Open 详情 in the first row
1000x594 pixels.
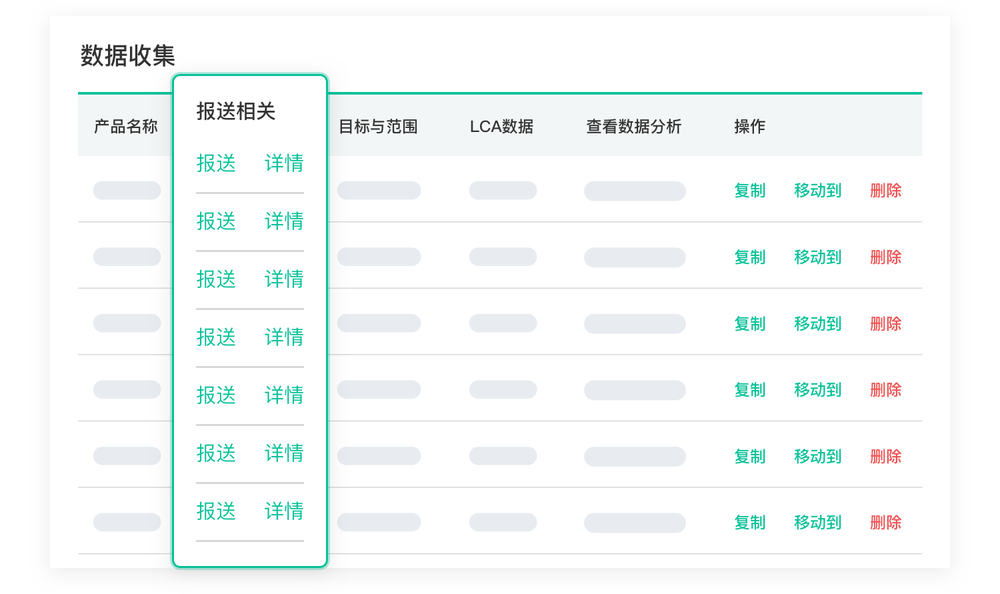pos(284,163)
